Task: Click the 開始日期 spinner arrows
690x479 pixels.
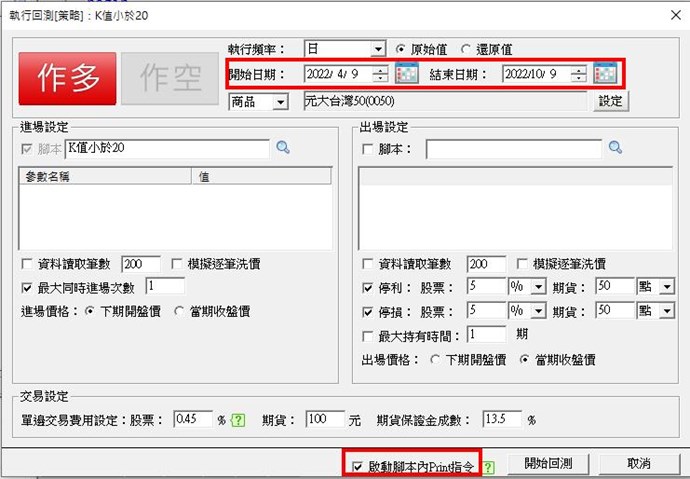Action: (381, 74)
